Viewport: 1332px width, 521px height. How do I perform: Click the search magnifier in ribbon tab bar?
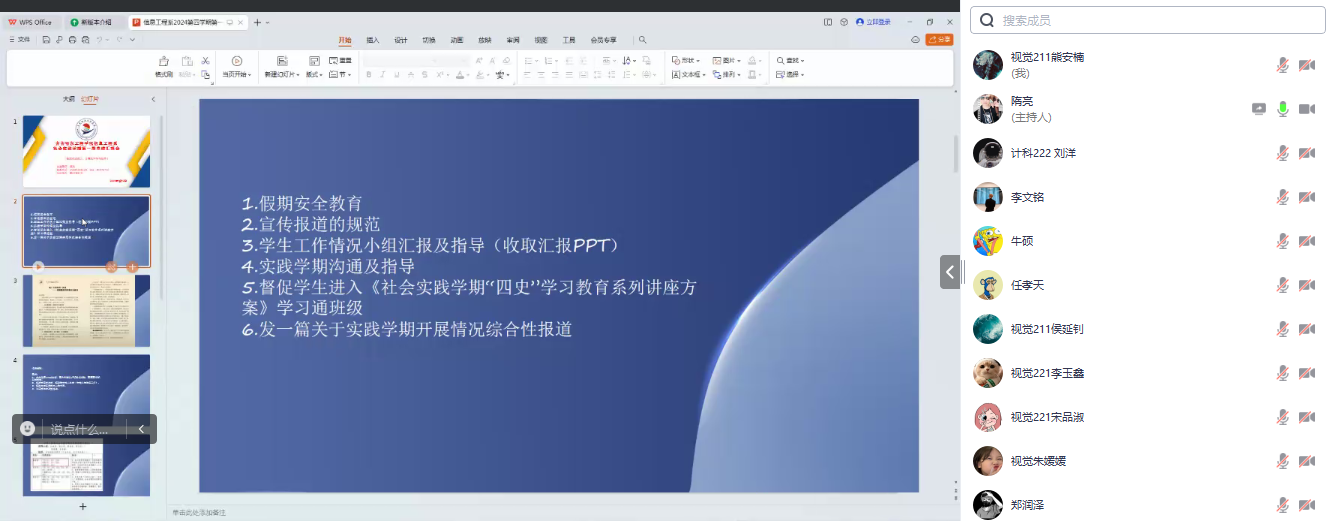pos(643,40)
